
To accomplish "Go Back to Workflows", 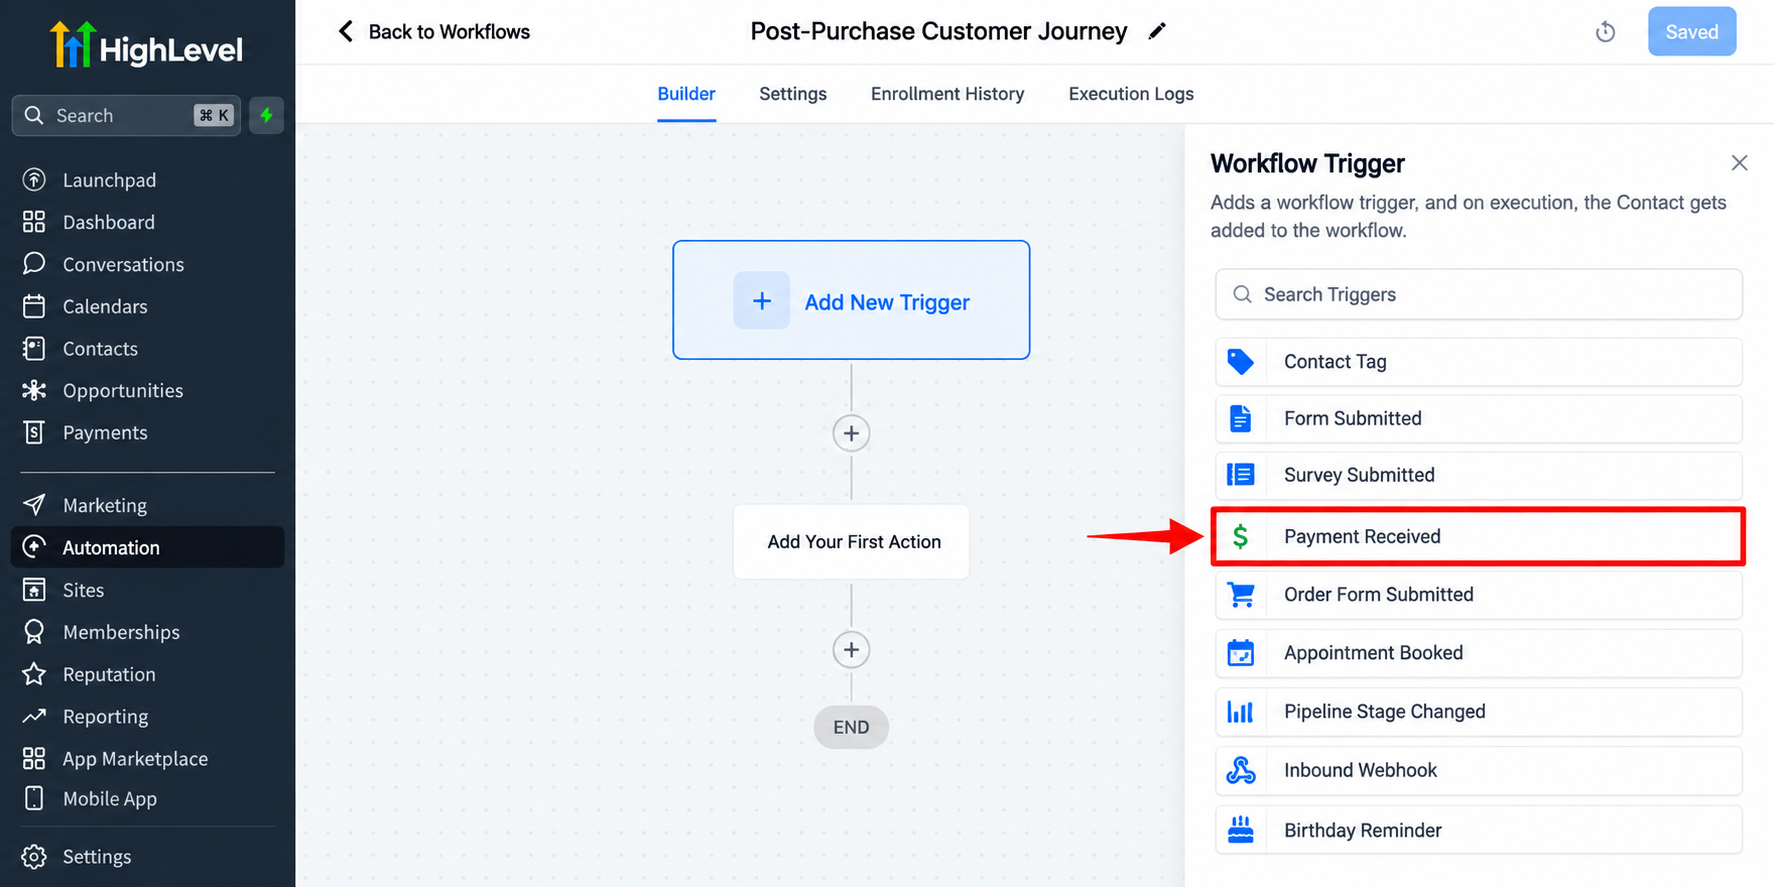I will tap(434, 32).
